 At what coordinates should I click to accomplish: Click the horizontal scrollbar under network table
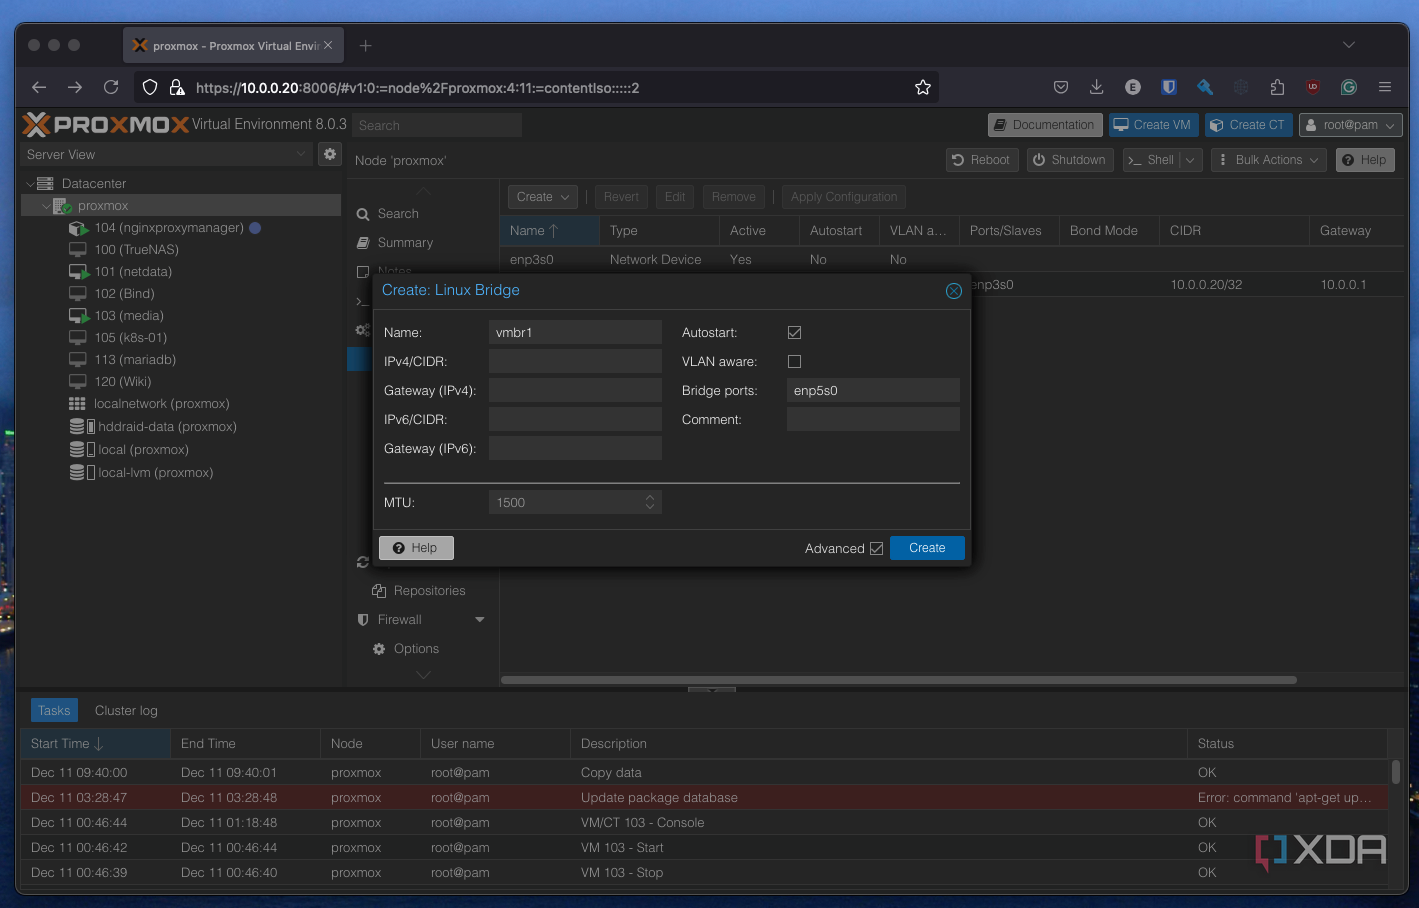(898, 680)
